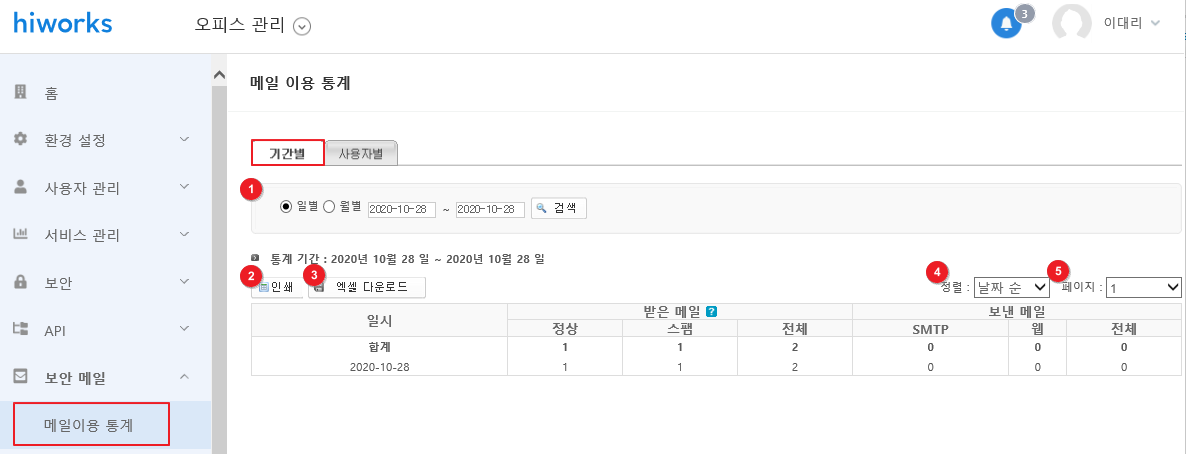Open the 페이지 dropdown
The height and width of the screenshot is (454, 1186).
[1144, 287]
